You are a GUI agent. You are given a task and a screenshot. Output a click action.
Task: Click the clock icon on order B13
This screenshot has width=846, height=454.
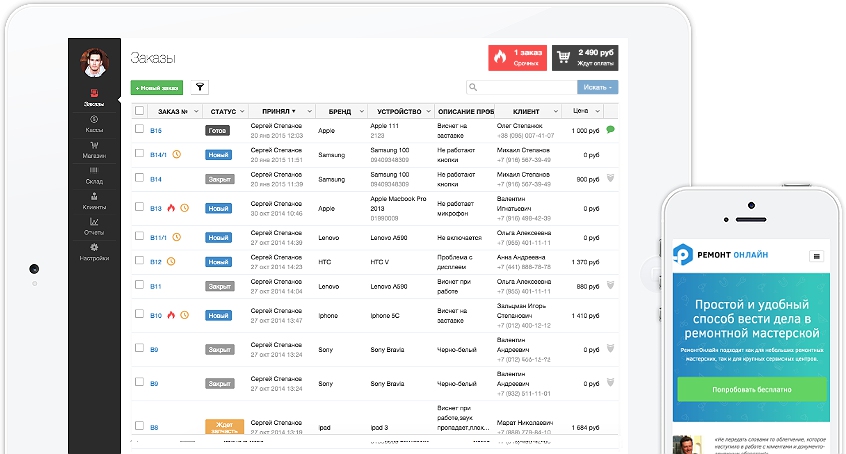coord(185,208)
